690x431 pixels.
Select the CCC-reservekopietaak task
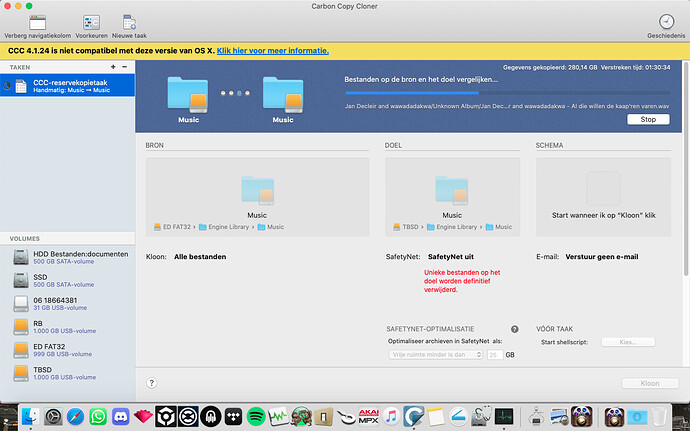[x=67, y=85]
